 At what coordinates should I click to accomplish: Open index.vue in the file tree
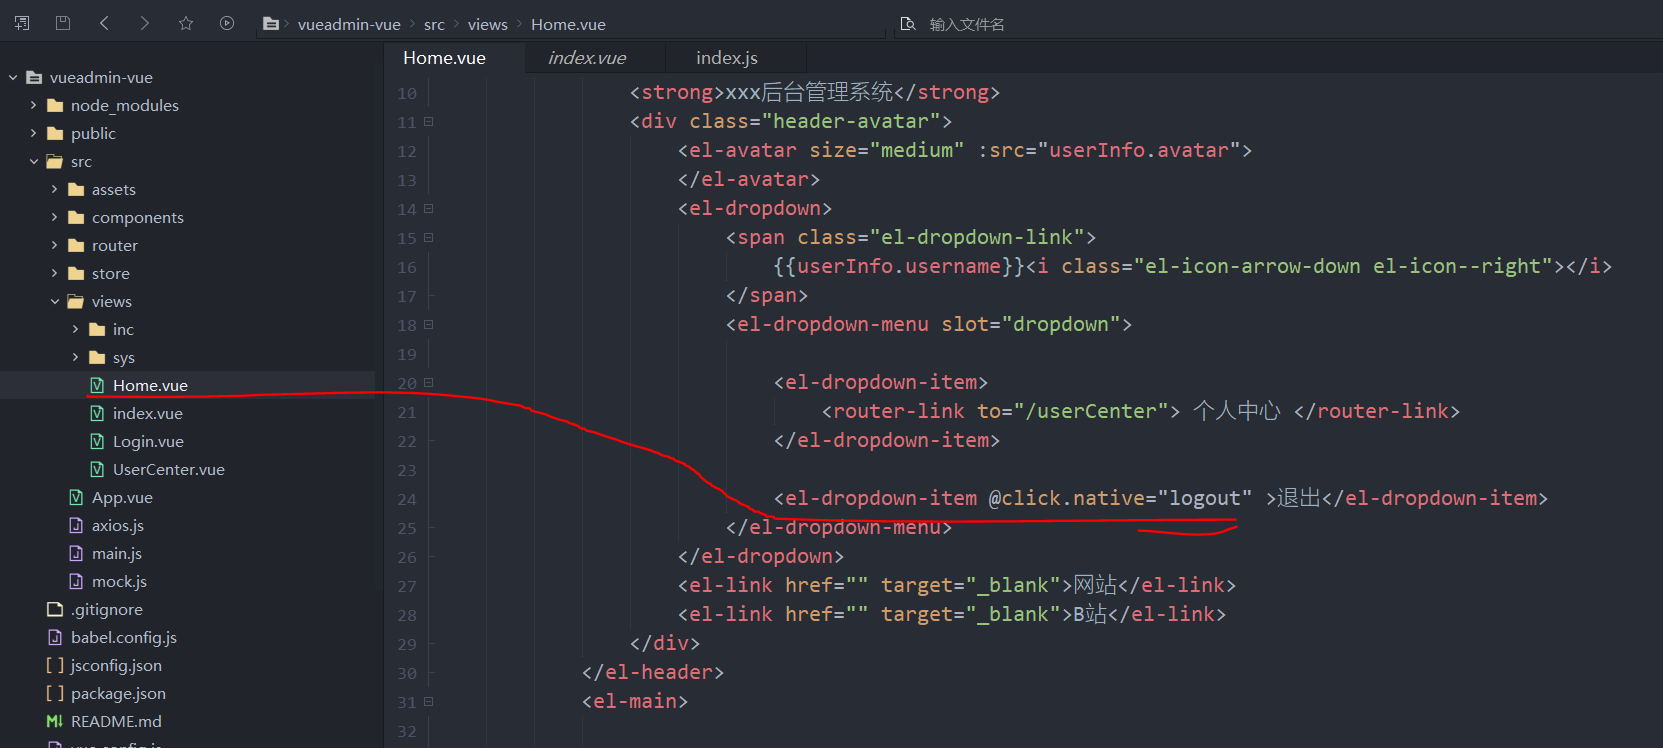tap(148, 413)
